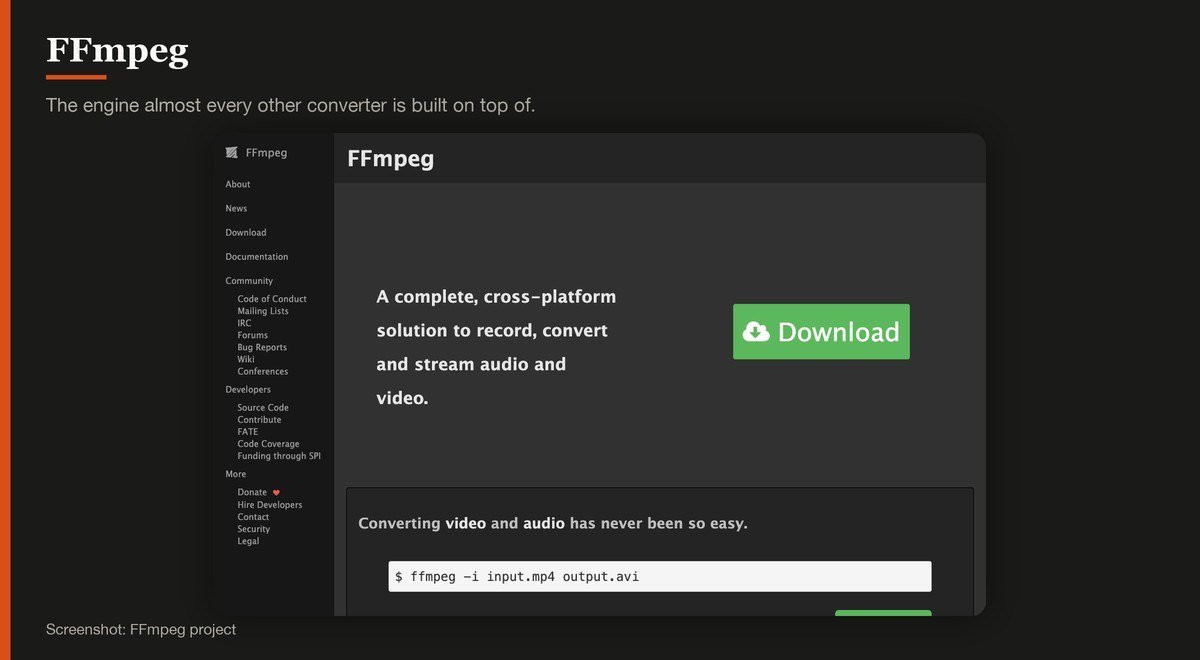Screen dimensions: 1200x660
Task: Open the Wiki link
Action: tap(246, 359)
